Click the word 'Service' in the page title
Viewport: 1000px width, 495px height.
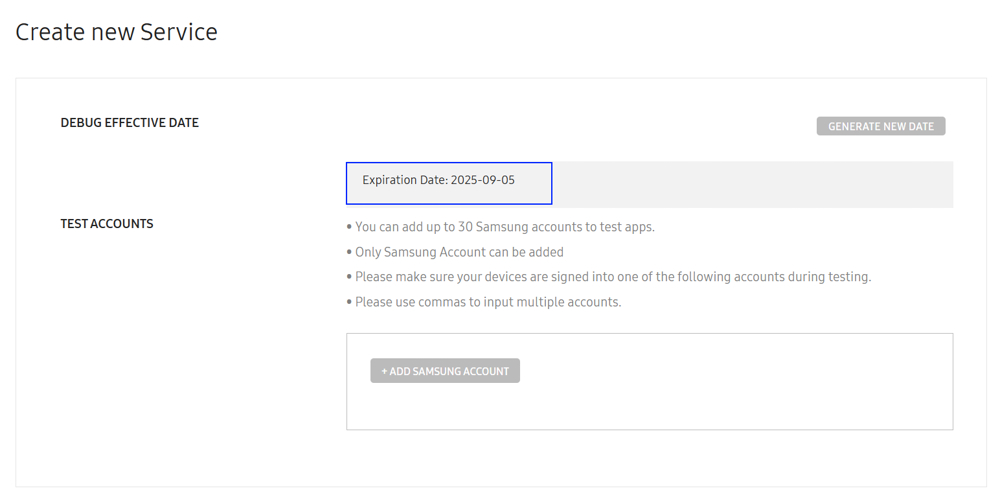point(179,32)
